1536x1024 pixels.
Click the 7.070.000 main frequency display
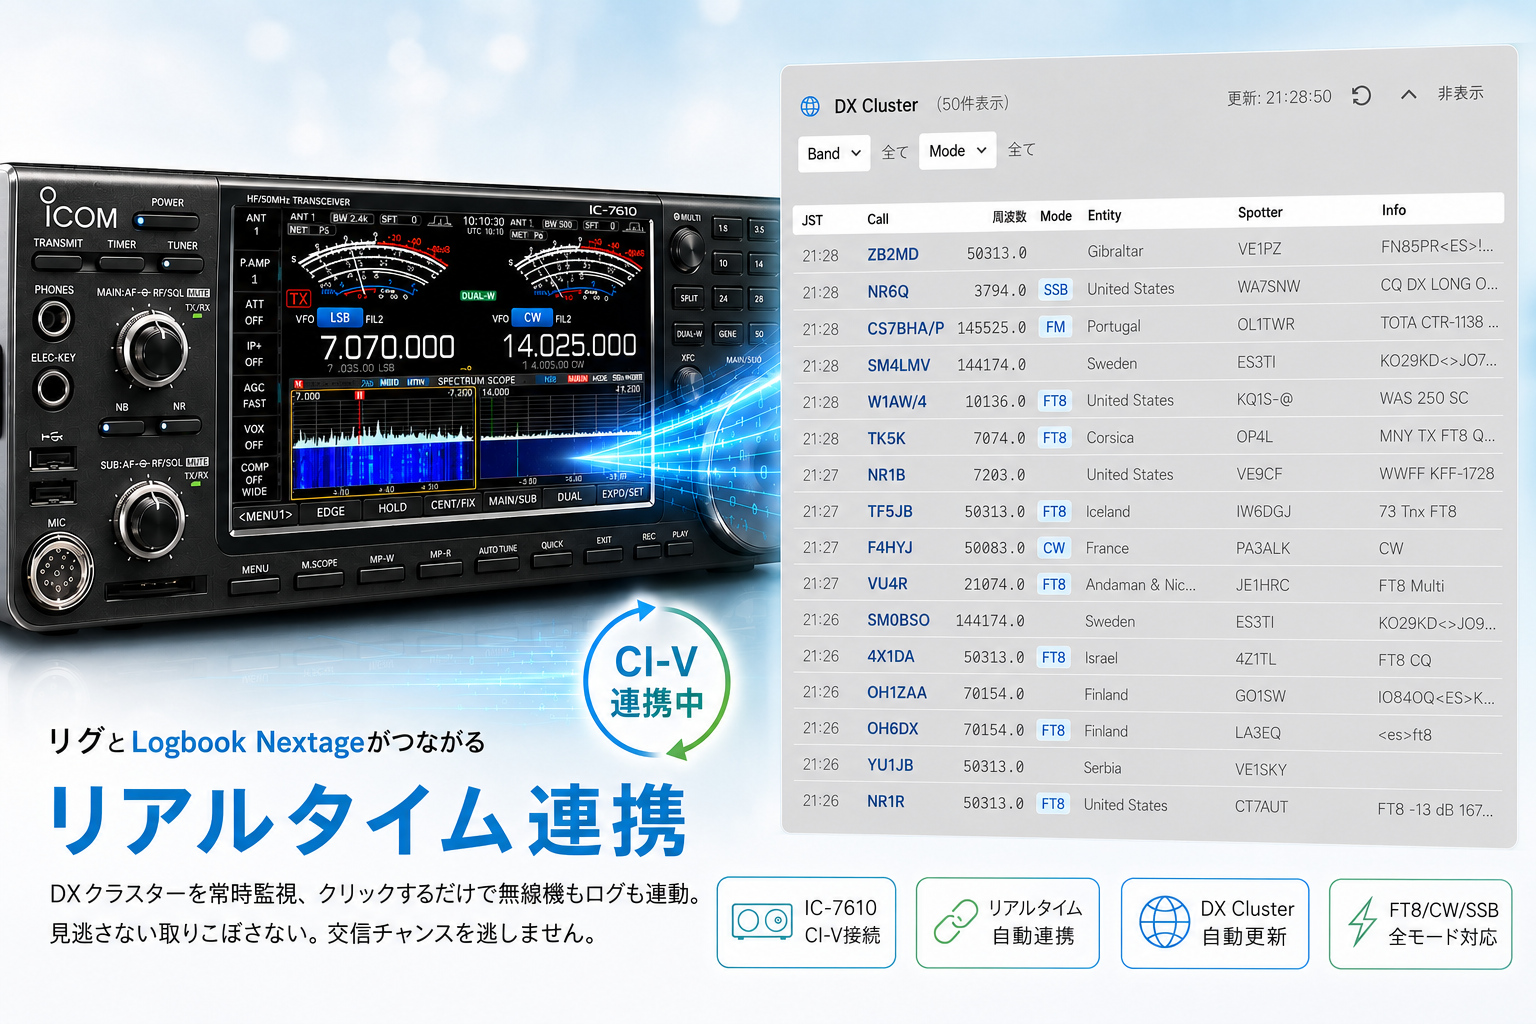coord(387,347)
